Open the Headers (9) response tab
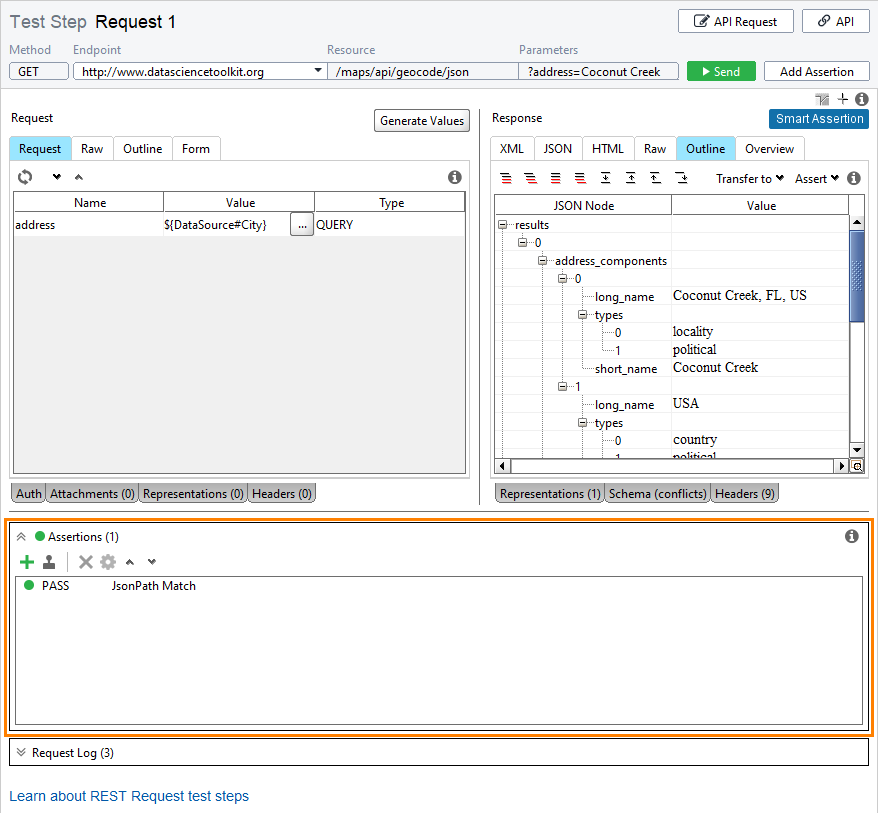 pyautogui.click(x=745, y=493)
